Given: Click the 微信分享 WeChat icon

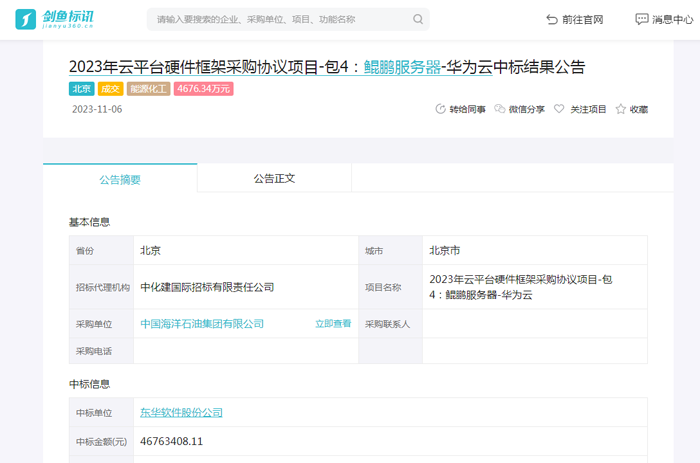Looking at the screenshot, I should [x=500, y=109].
